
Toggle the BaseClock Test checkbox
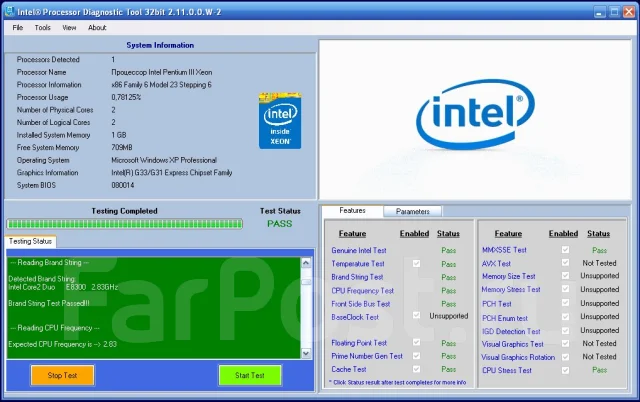(416, 315)
